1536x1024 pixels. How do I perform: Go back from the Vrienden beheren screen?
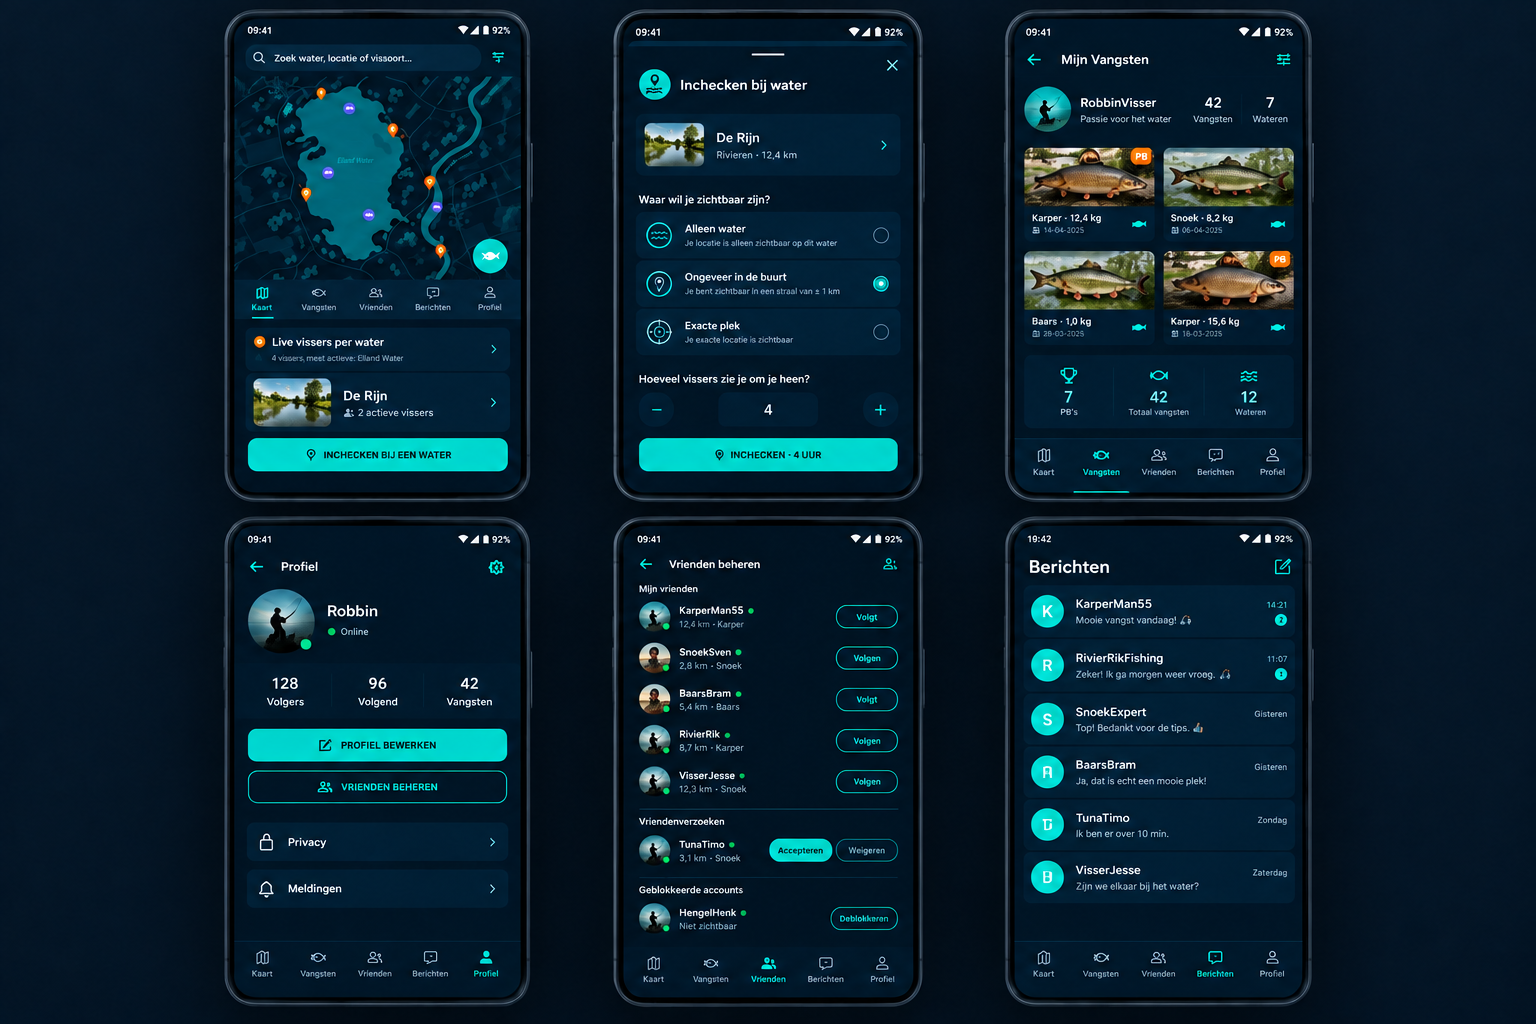point(646,564)
